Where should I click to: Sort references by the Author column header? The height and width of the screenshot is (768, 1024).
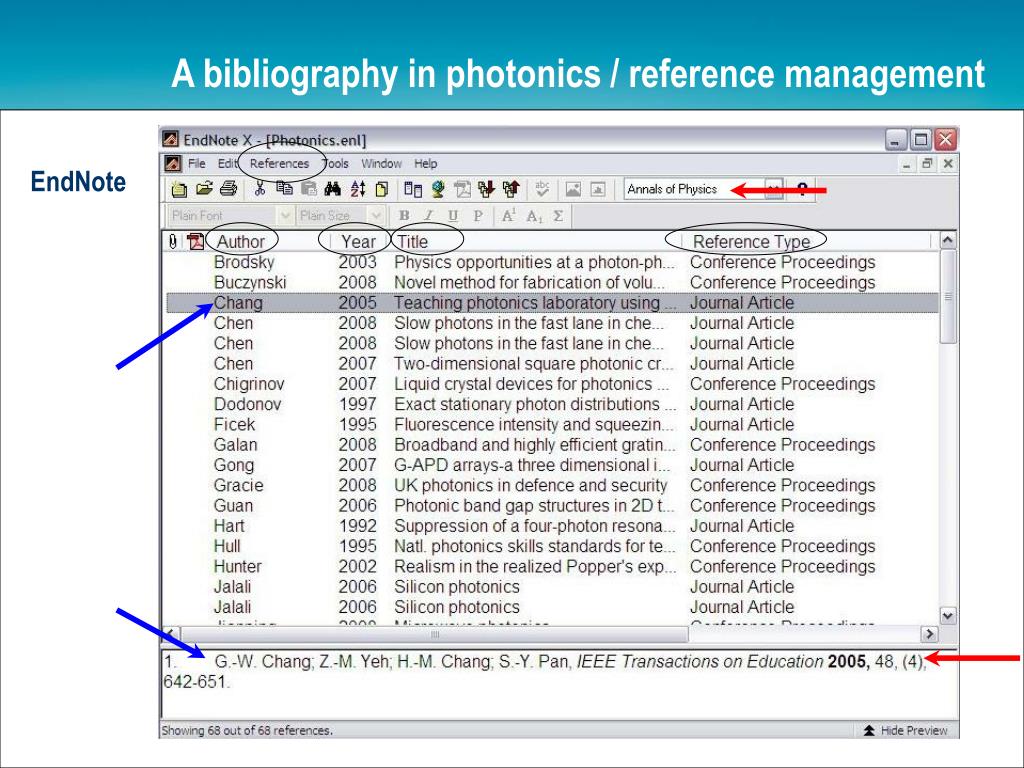coord(241,242)
